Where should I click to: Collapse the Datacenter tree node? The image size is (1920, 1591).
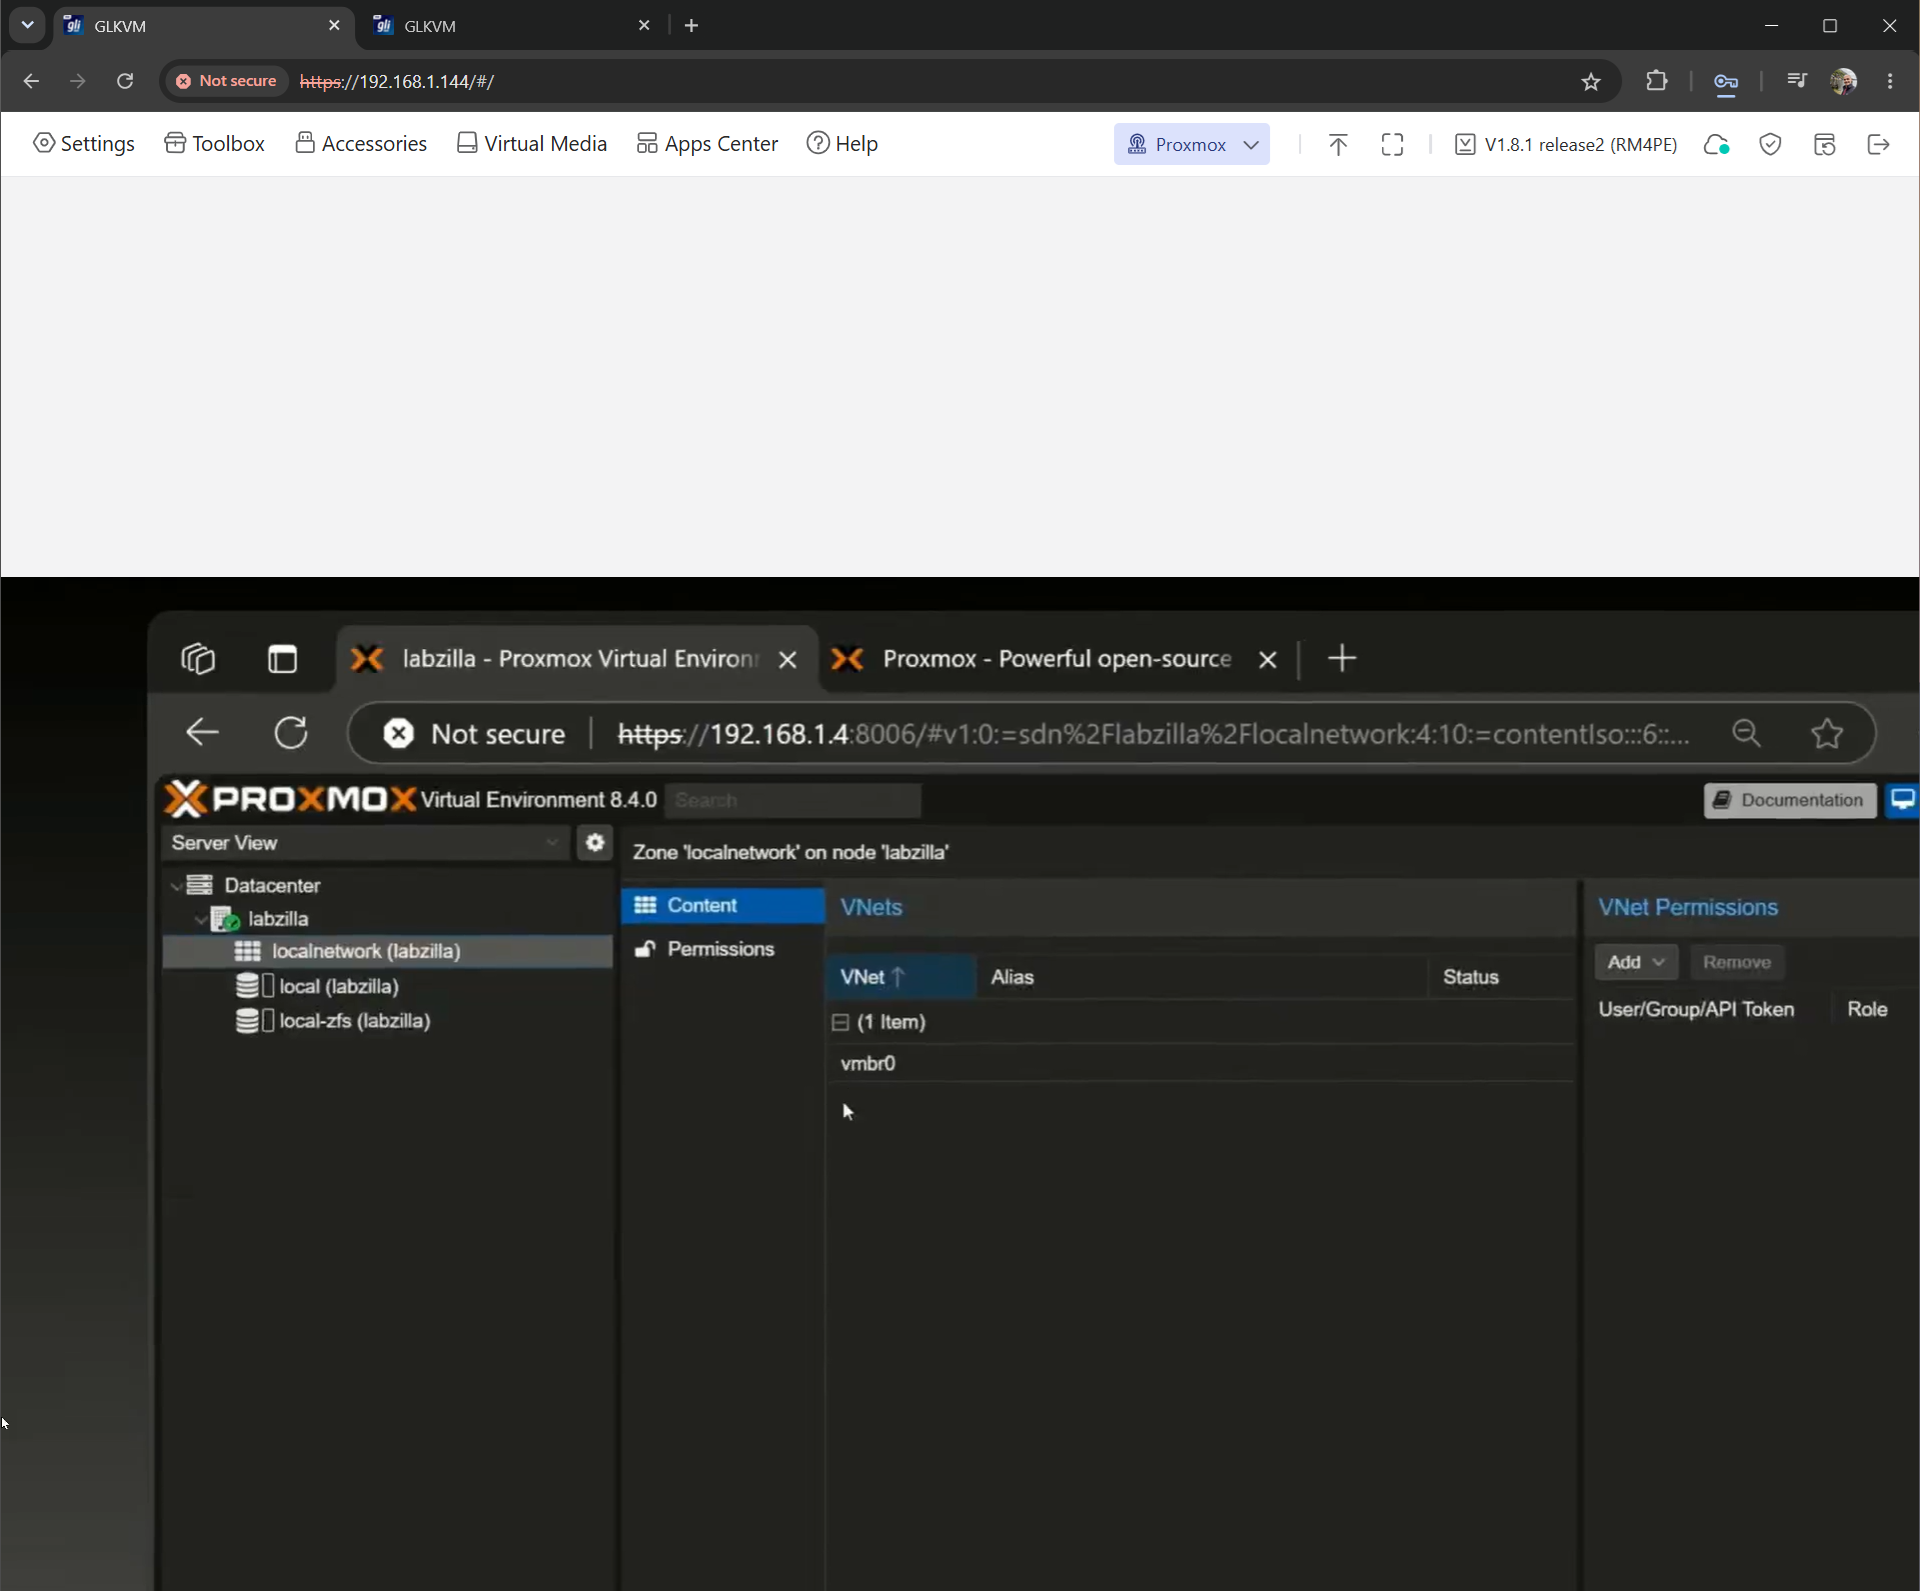[x=177, y=886]
